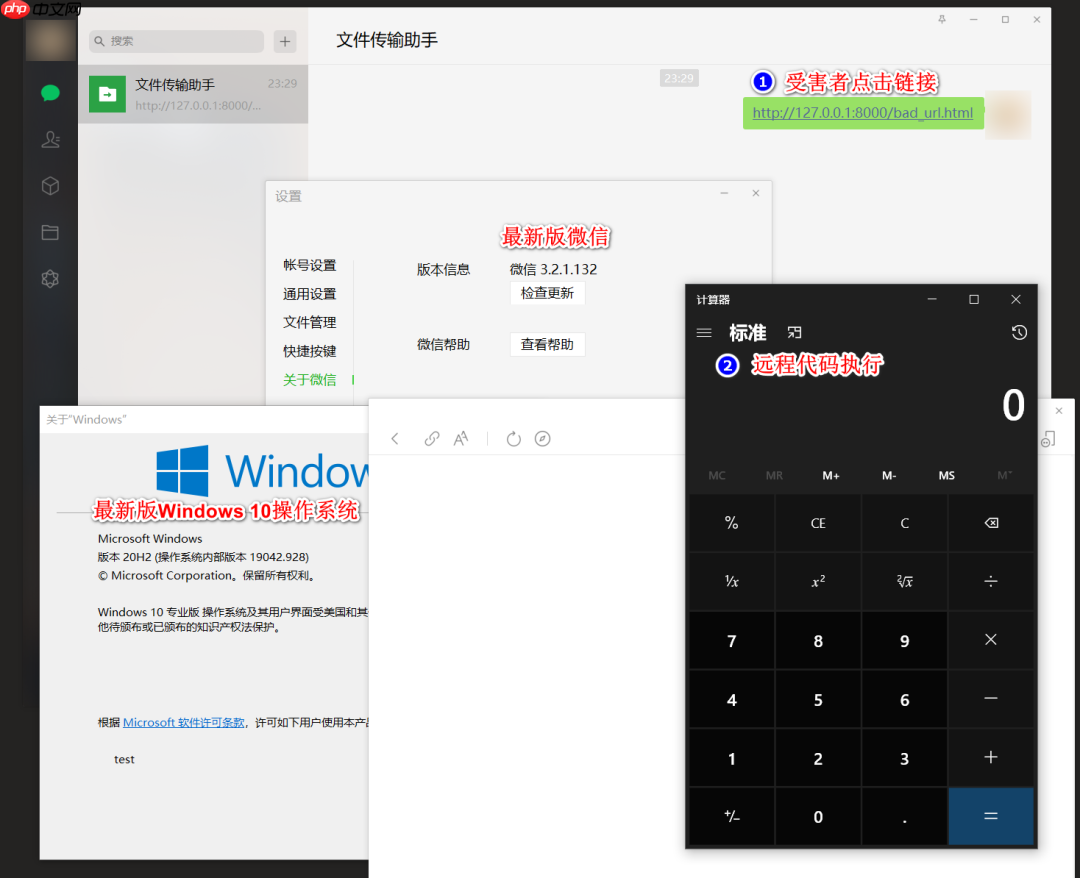The height and width of the screenshot is (878, 1080).
Task: Open Contacts from the WeChat sidebar
Action: pos(50,139)
